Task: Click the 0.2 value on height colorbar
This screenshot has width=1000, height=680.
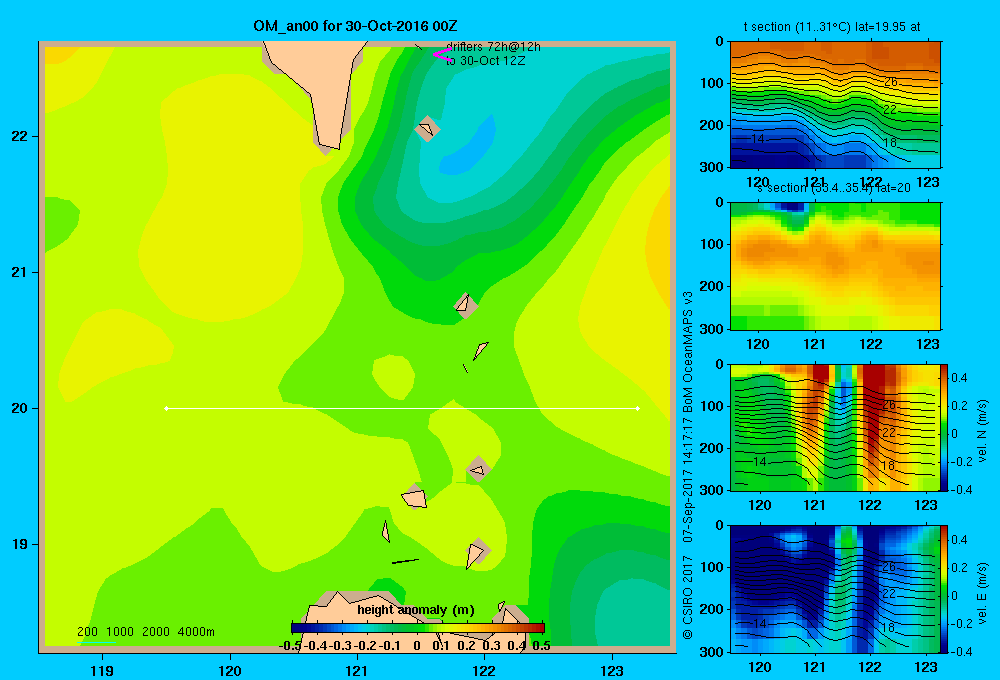Action: tap(466, 646)
